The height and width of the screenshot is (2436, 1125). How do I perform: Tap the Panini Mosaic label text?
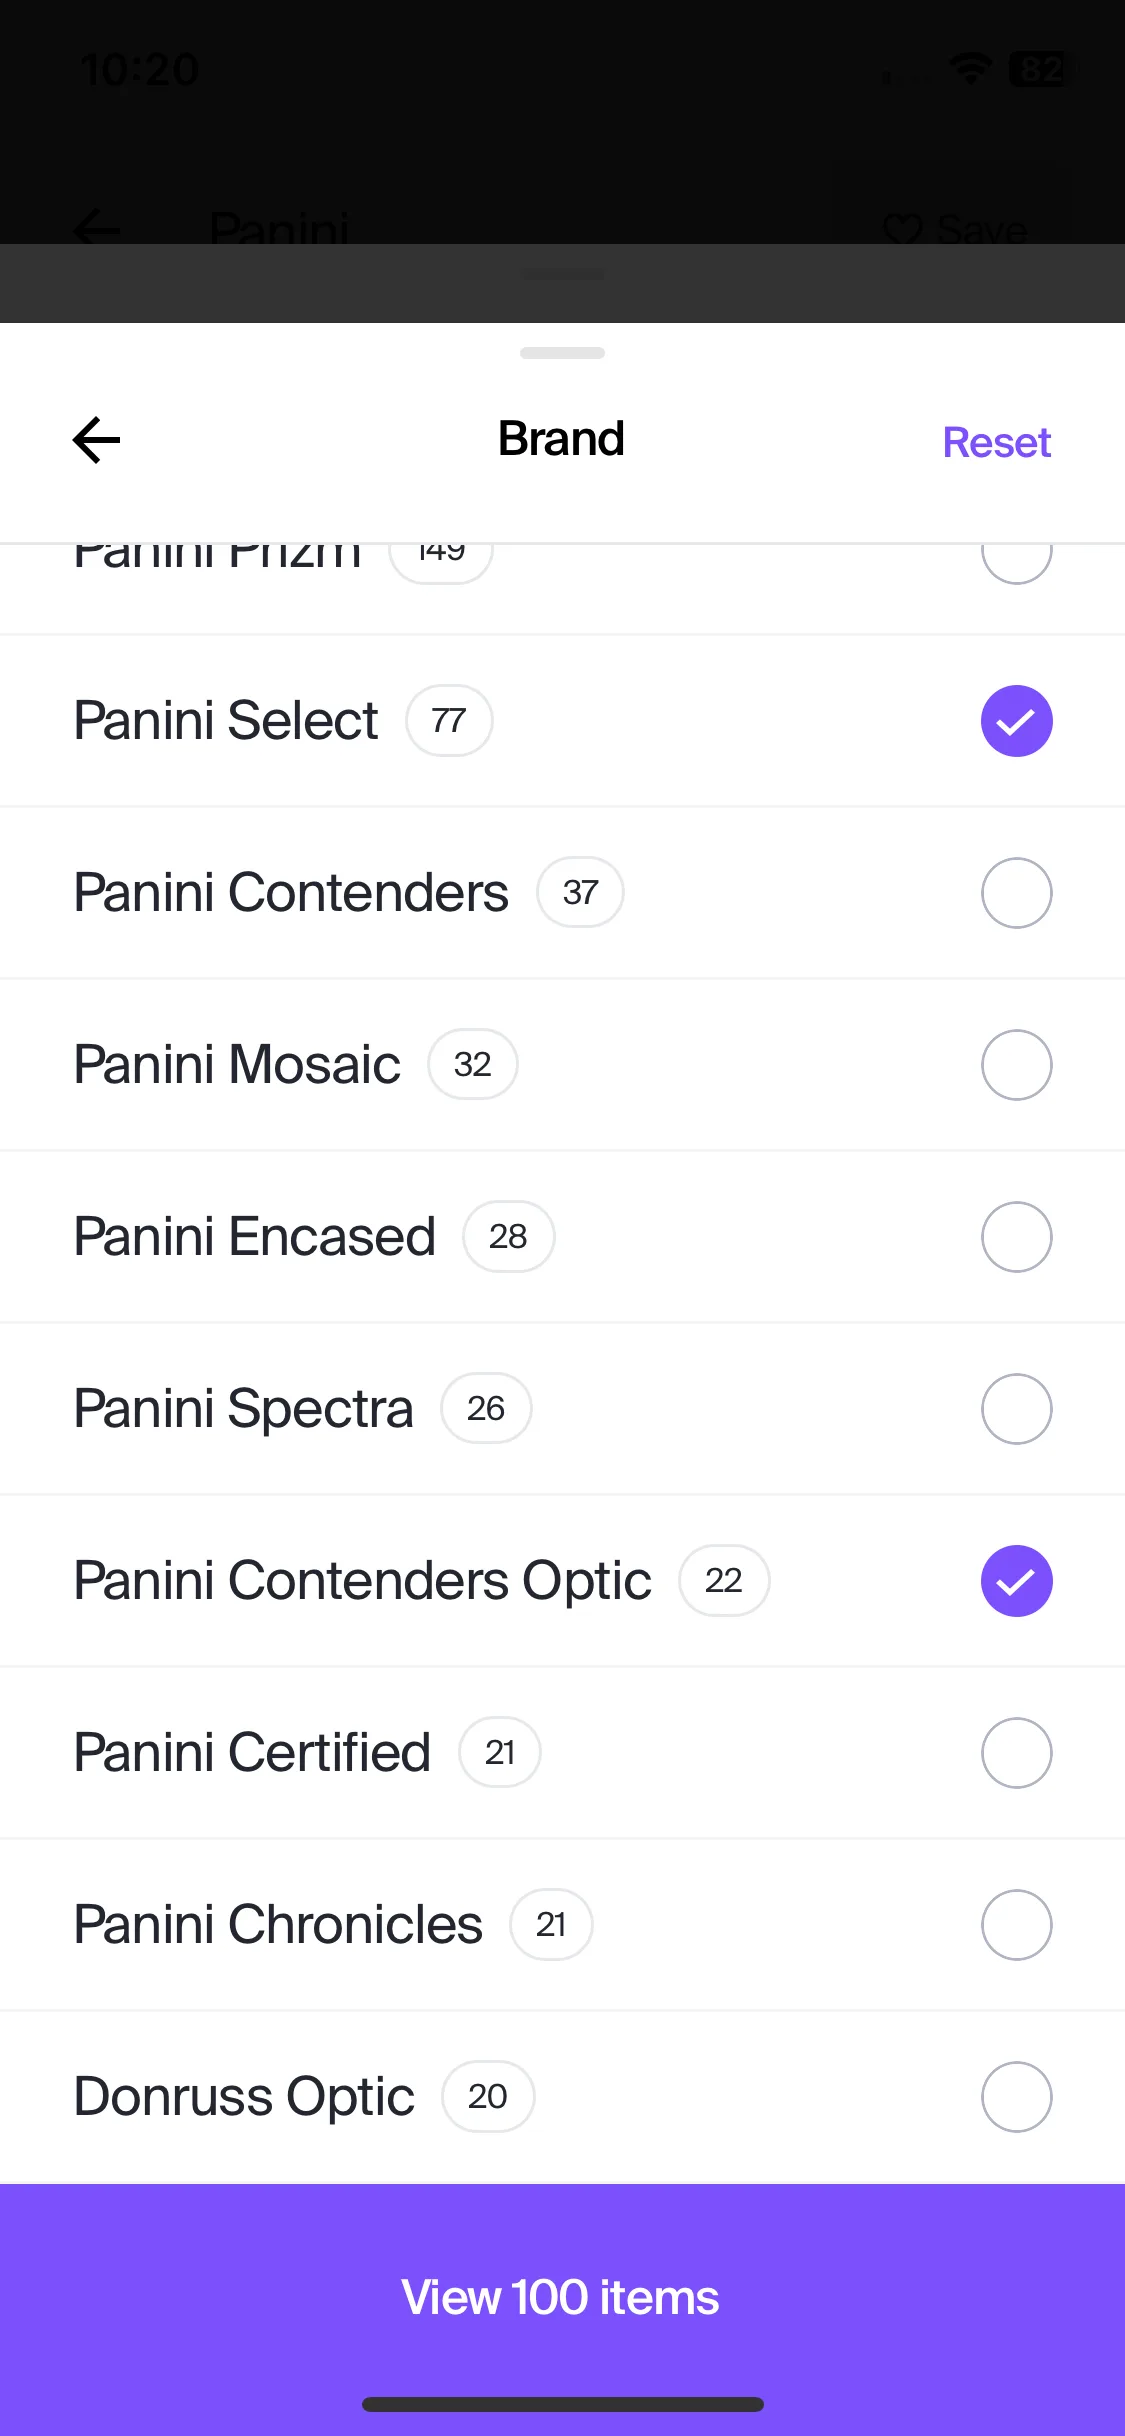pyautogui.click(x=237, y=1064)
